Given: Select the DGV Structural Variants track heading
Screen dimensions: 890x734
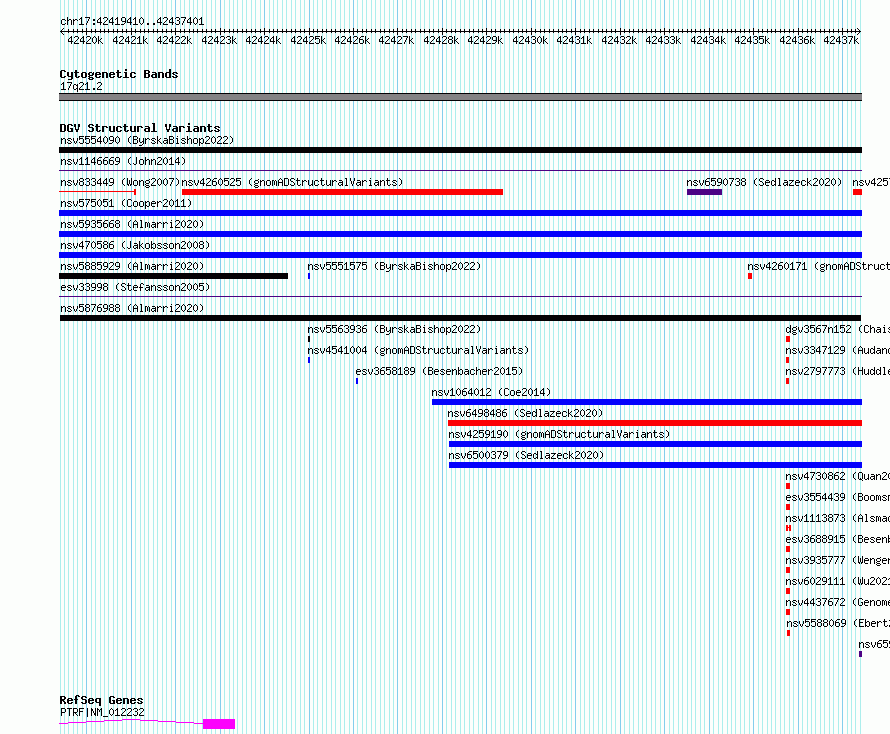Looking at the screenshot, I should pyautogui.click(x=140, y=128).
